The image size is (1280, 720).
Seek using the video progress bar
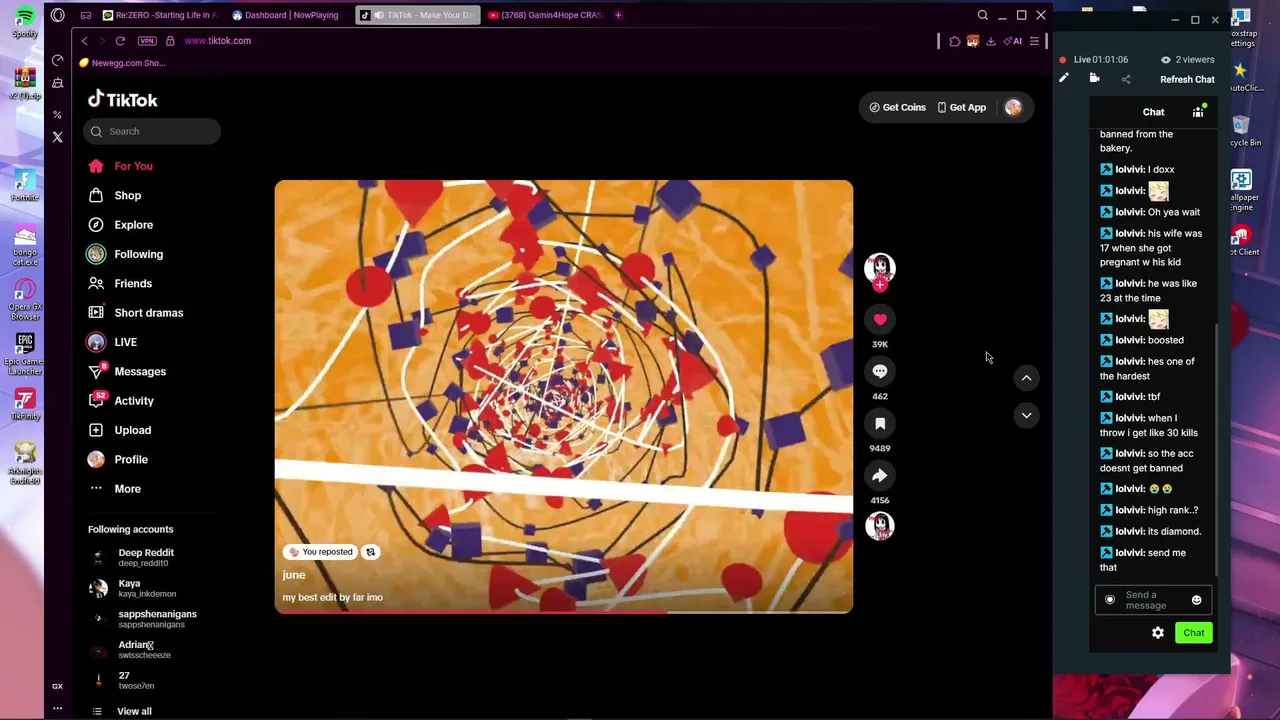[x=564, y=612]
